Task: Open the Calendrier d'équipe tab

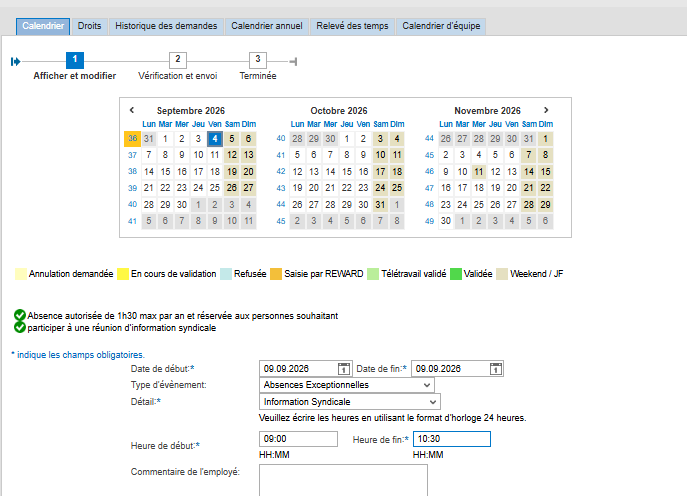Action: coord(441,26)
